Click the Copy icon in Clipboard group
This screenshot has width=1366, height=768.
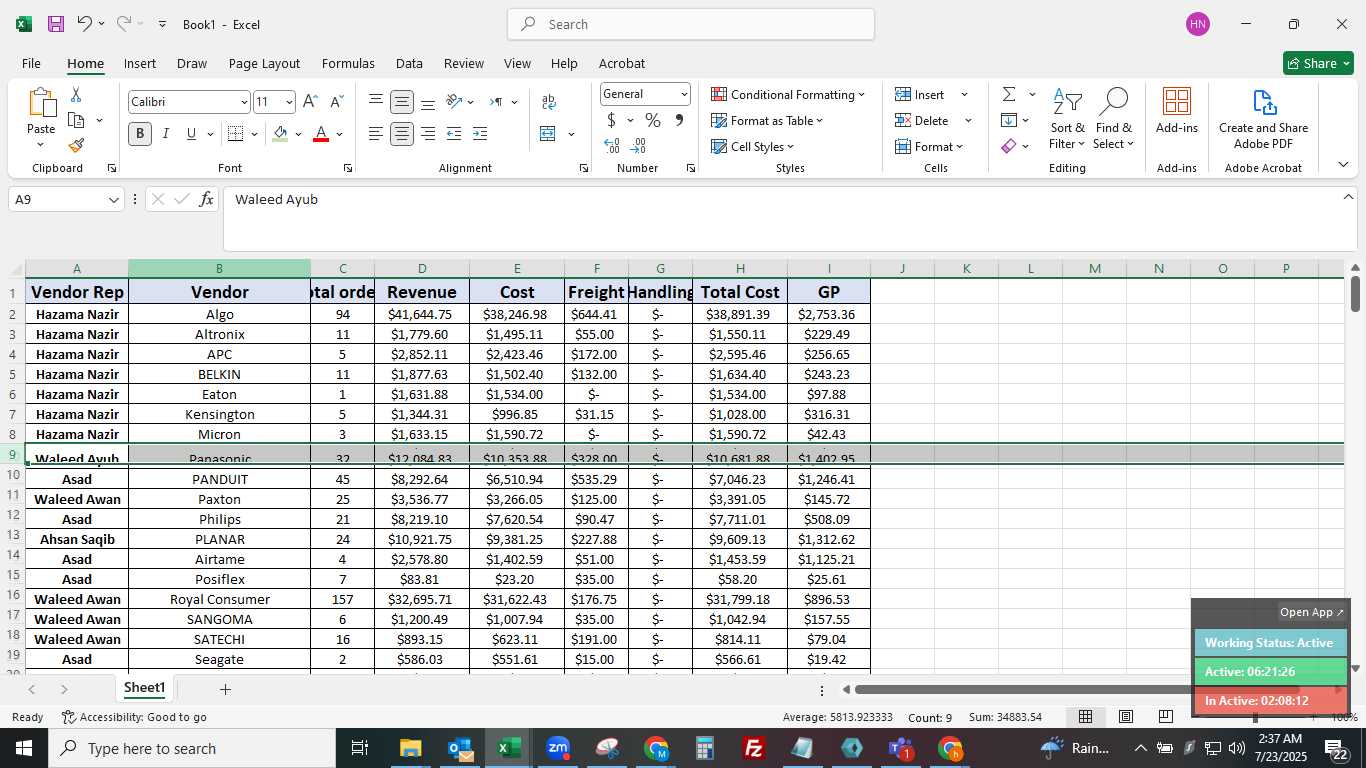tap(76, 120)
